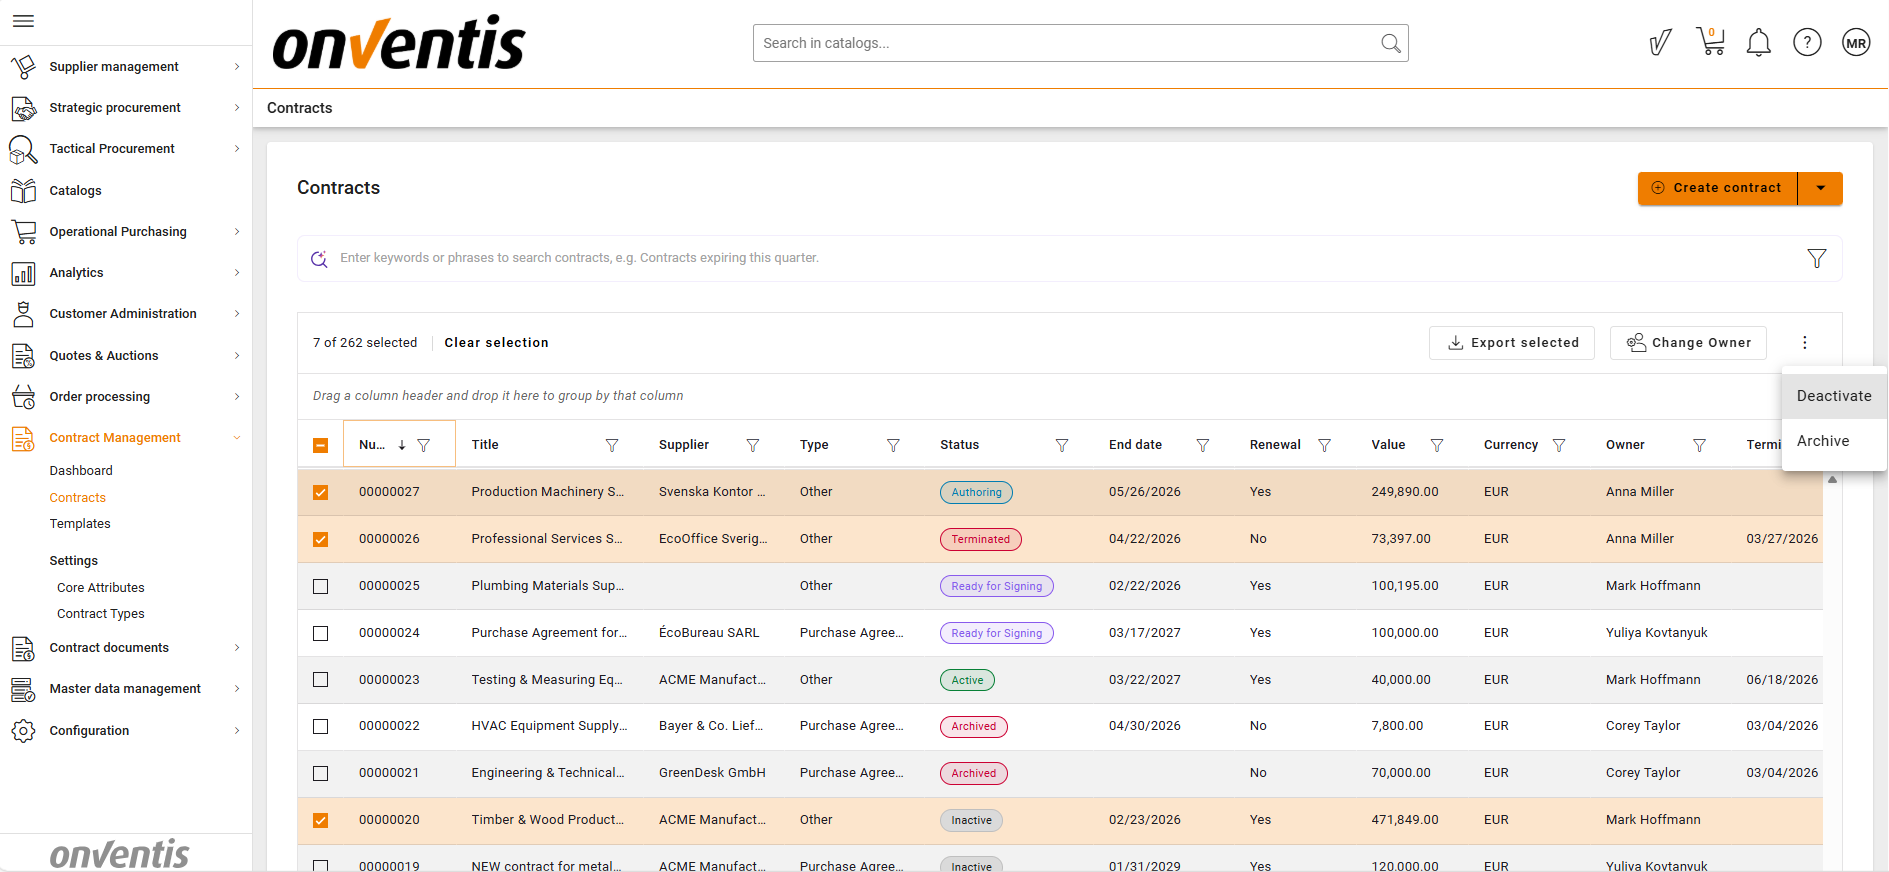
Task: Click the Search in catalogs field
Action: pyautogui.click(x=1065, y=43)
